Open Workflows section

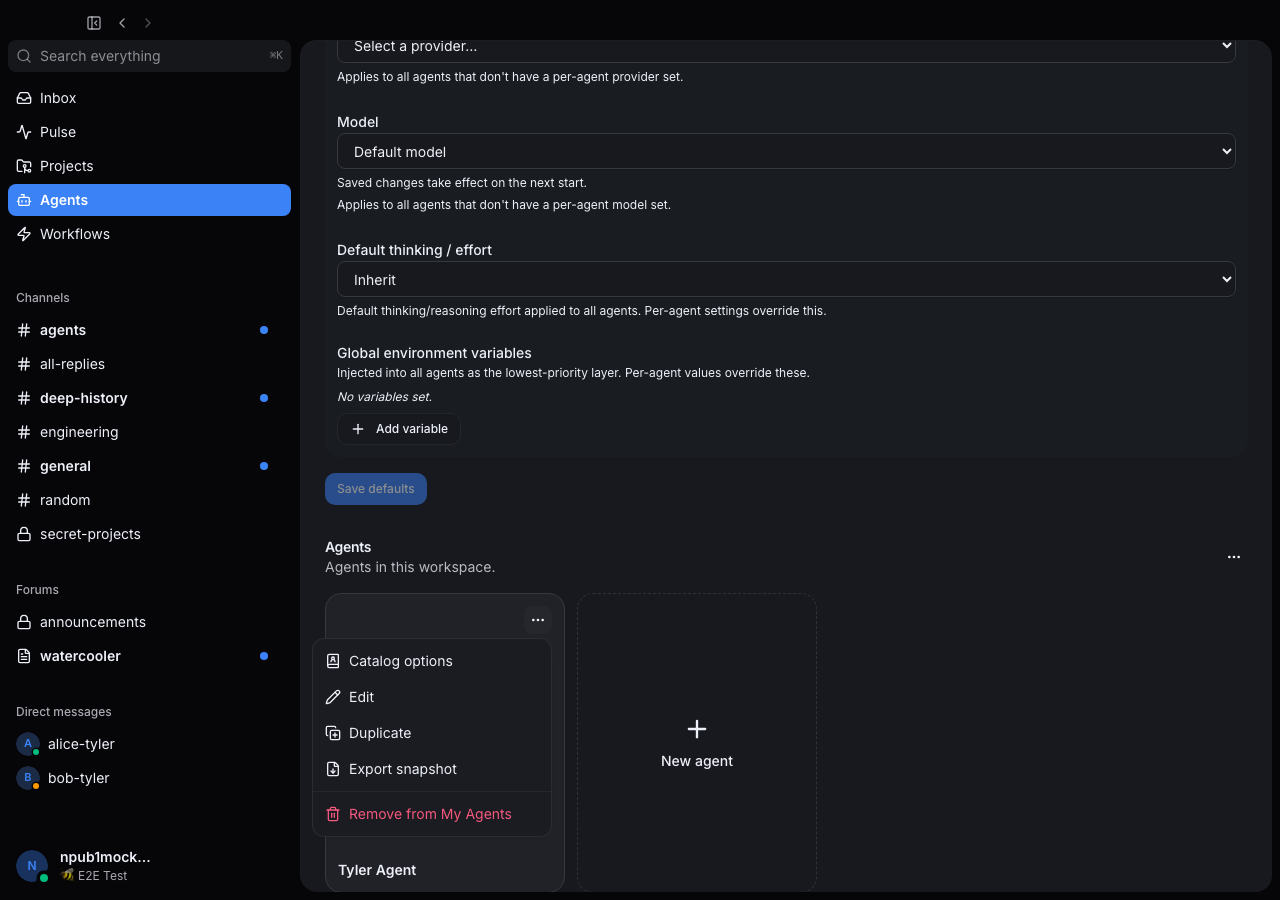[150, 234]
